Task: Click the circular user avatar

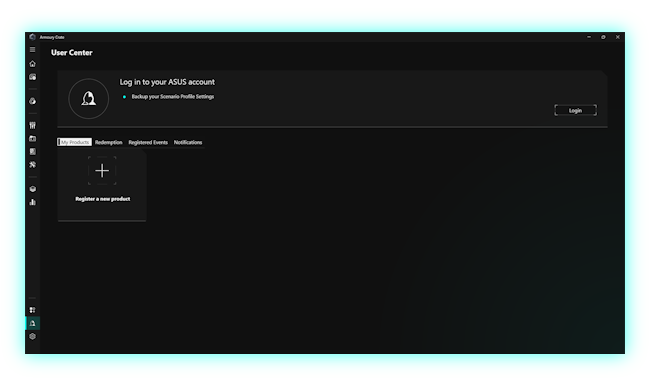Action: coord(89,99)
